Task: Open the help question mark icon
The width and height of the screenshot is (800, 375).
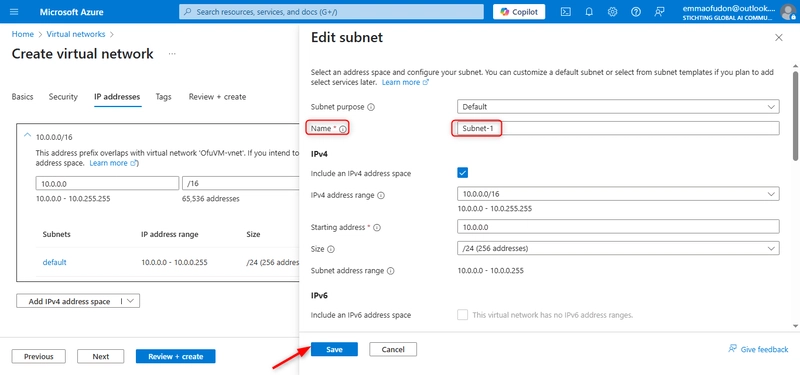Action: tap(636, 12)
